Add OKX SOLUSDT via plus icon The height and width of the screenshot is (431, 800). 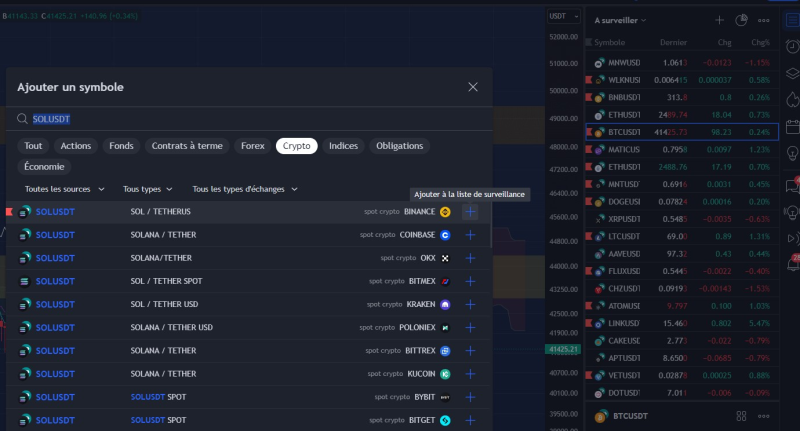(x=470, y=258)
